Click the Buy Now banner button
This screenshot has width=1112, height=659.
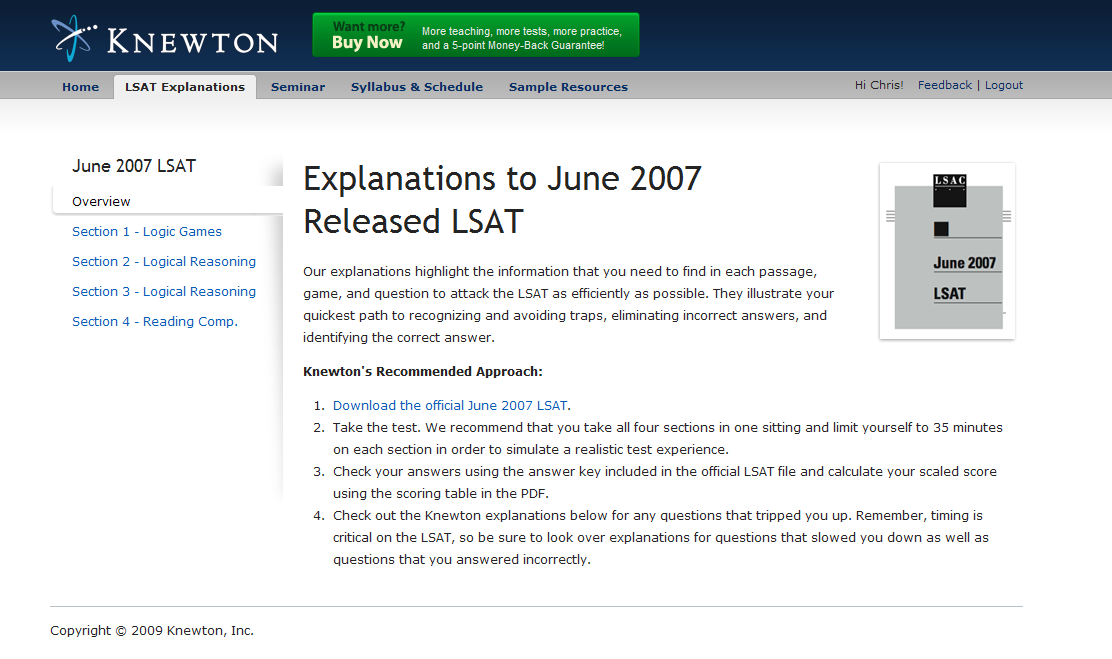tap(476, 35)
